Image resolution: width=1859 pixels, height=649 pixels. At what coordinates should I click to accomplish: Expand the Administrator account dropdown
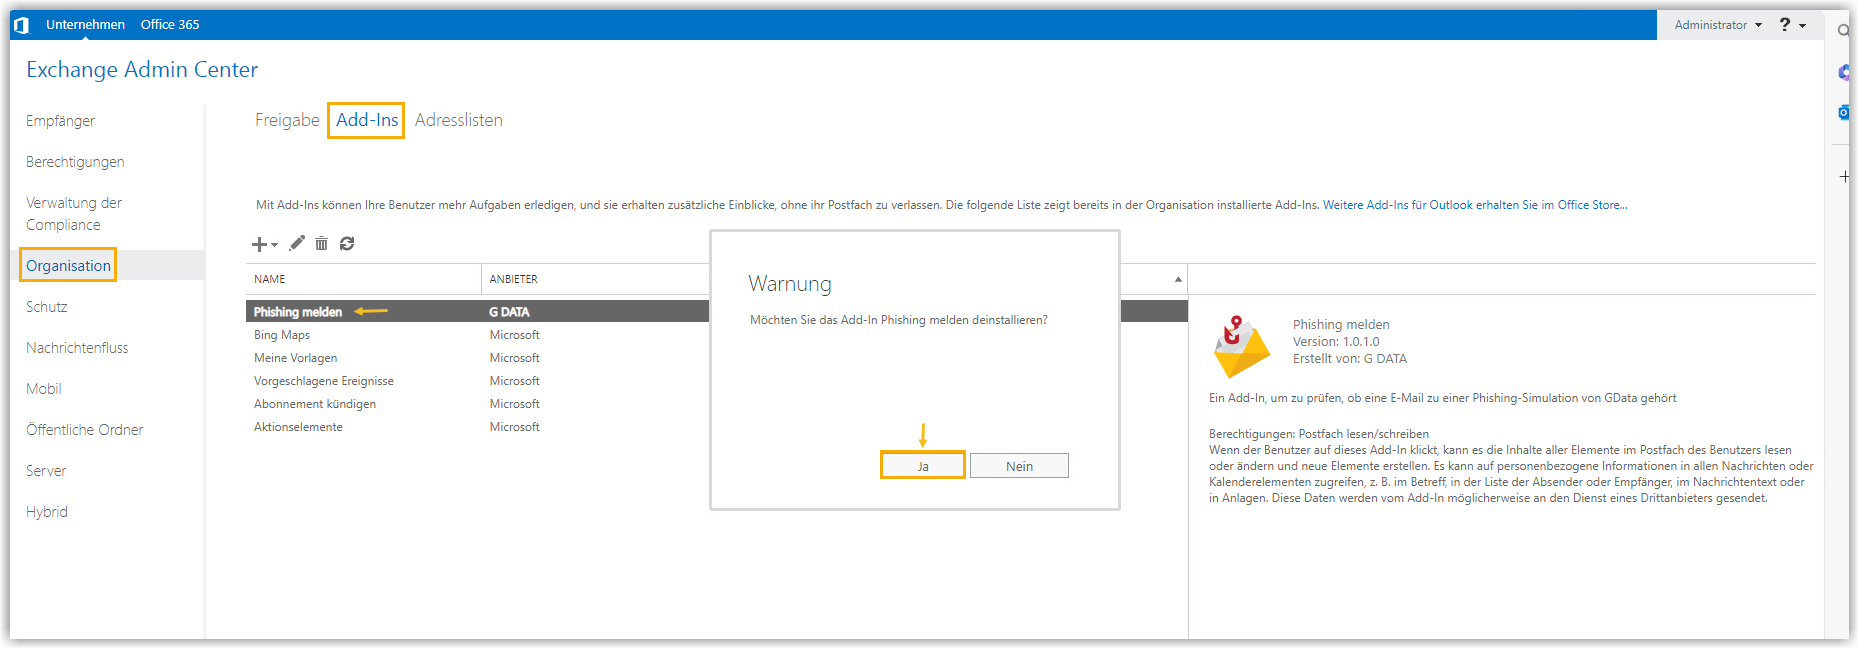[x=1718, y=25]
